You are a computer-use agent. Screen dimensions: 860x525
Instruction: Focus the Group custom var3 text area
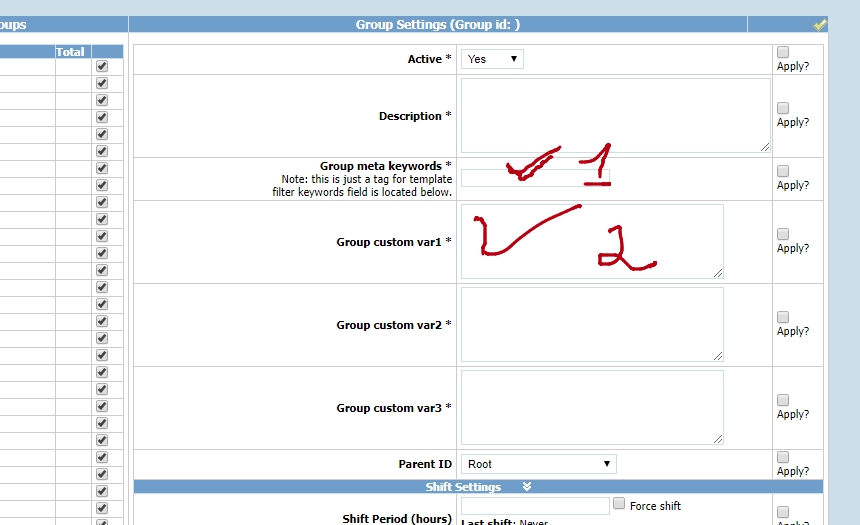tap(592, 408)
